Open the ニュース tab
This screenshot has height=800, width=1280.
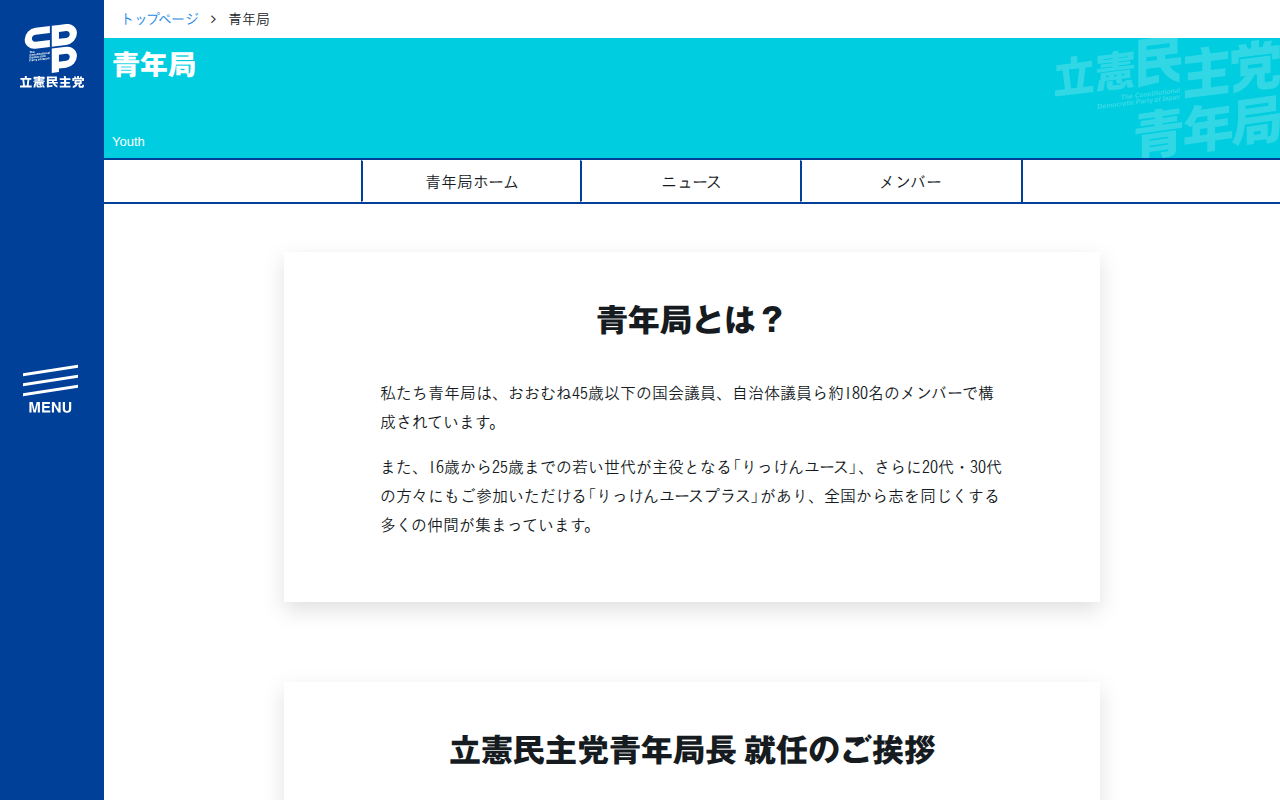click(x=691, y=182)
